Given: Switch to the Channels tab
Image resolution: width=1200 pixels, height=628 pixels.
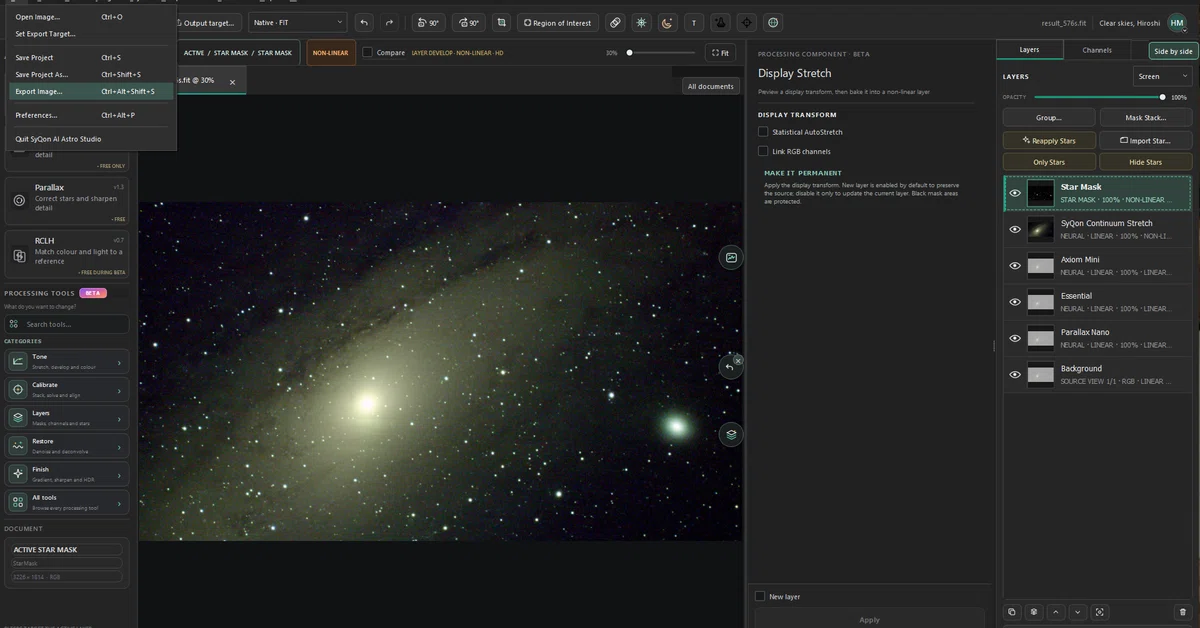Looking at the screenshot, I should 1097,50.
